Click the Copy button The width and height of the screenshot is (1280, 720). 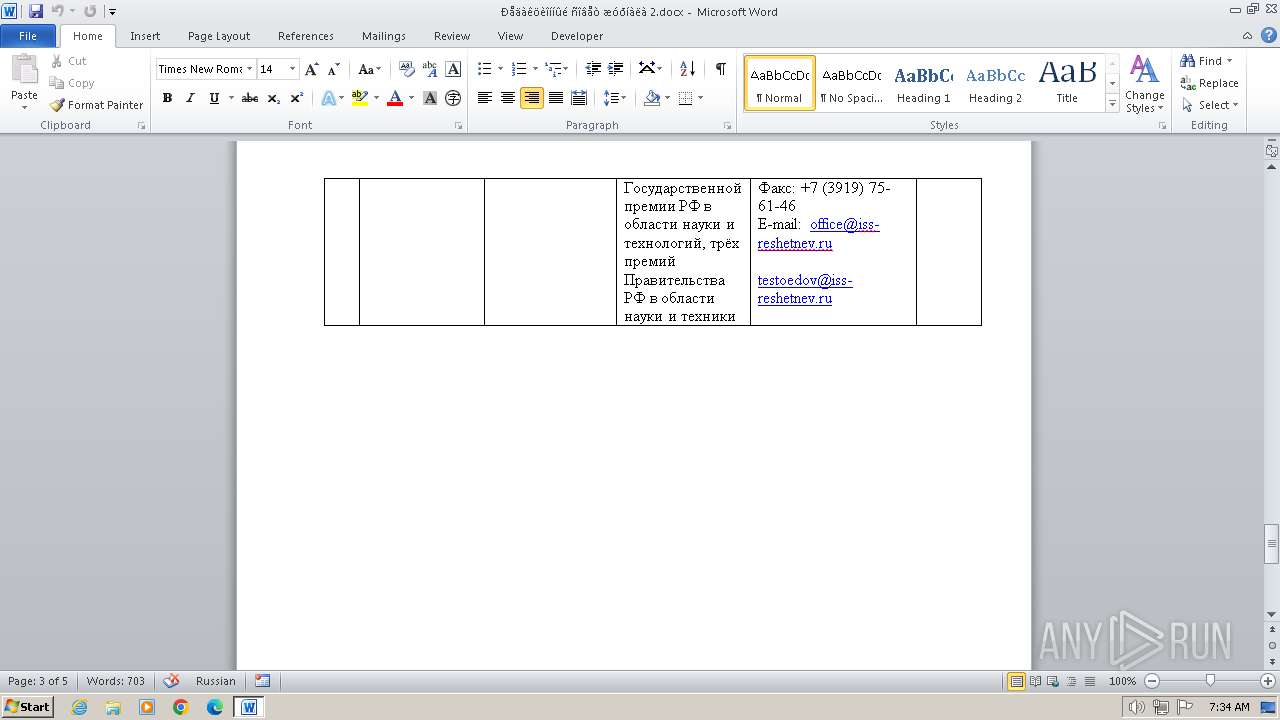(72, 83)
